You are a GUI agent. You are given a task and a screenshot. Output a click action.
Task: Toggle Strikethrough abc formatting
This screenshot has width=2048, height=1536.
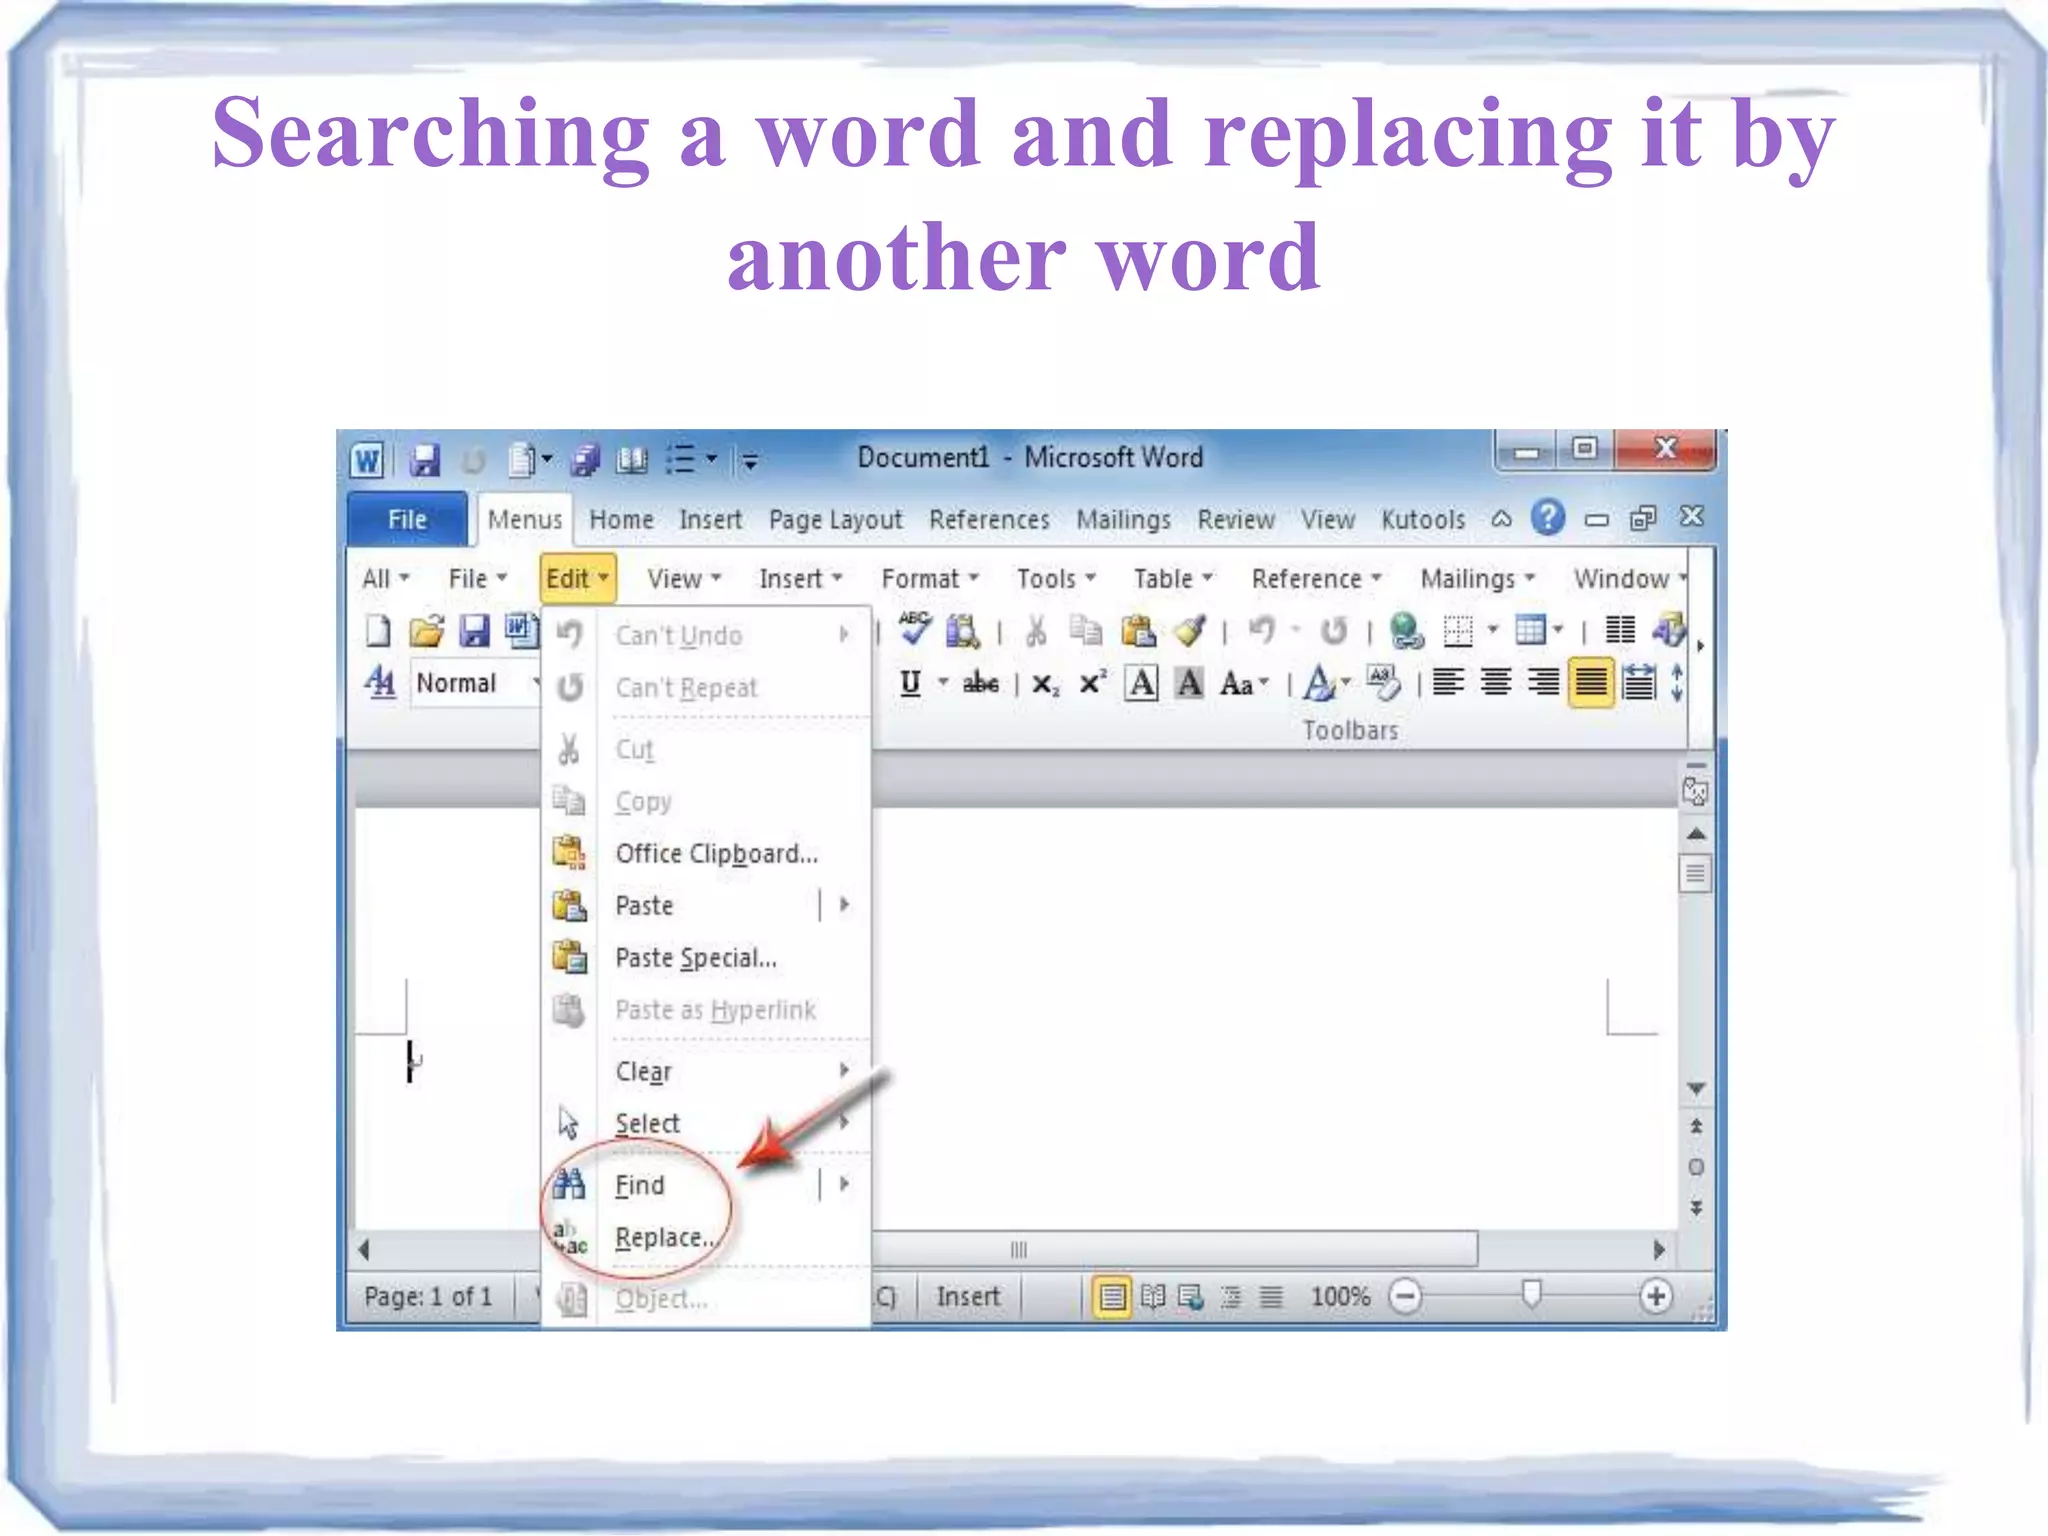(980, 683)
